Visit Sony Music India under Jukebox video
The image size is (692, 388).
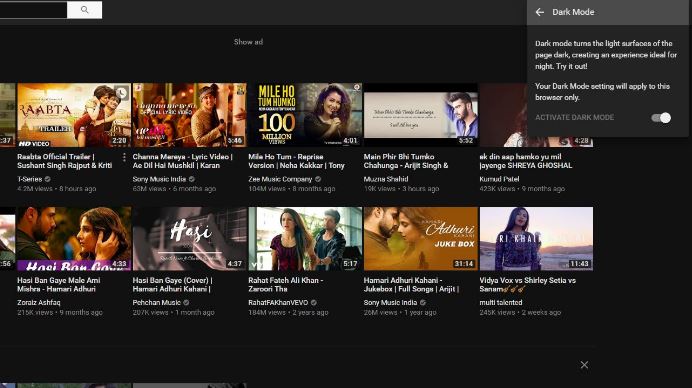pos(390,303)
